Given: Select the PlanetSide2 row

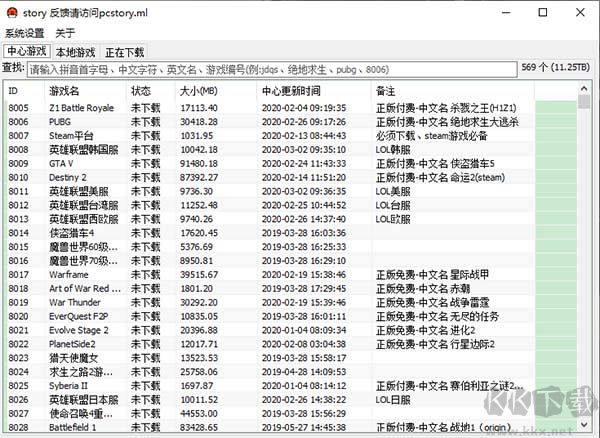Looking at the screenshot, I should [x=269, y=344].
